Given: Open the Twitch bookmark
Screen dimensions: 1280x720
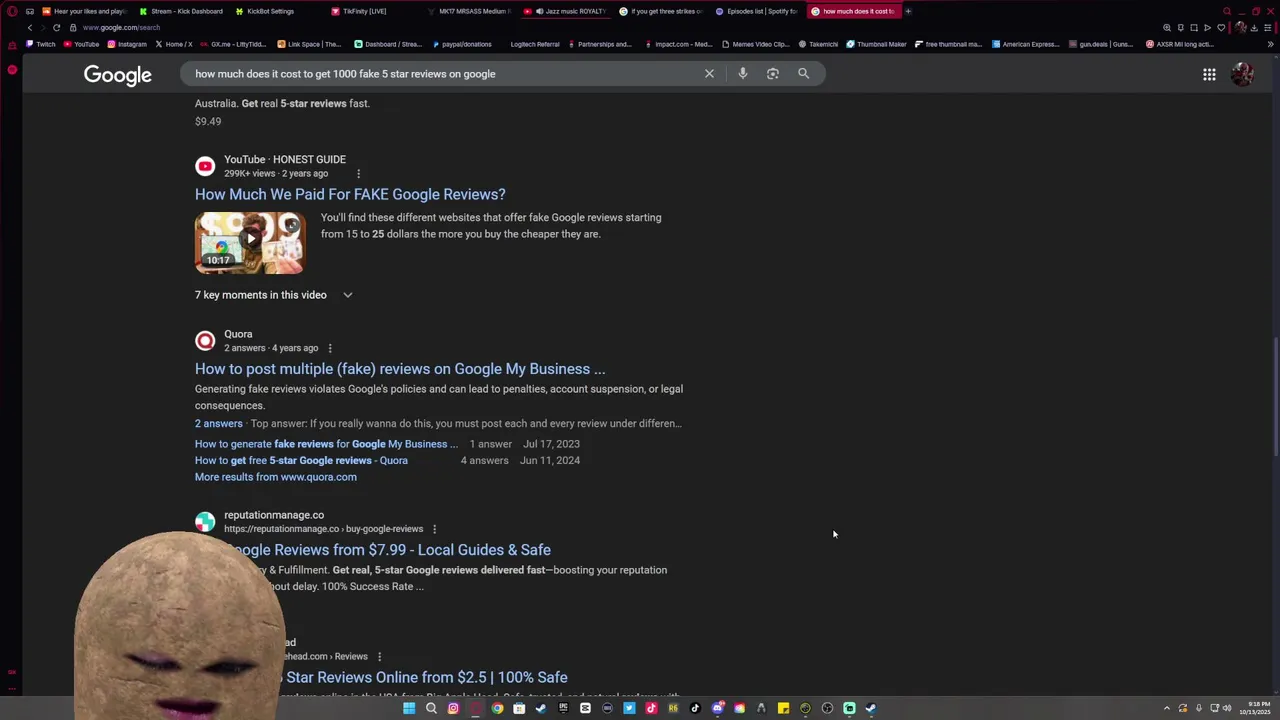Looking at the screenshot, I should coord(41,44).
